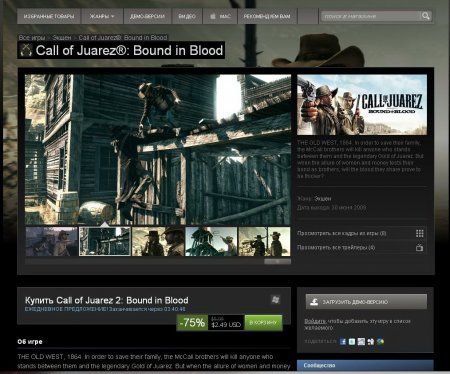This screenshot has width=450, height=374.
Task: Click the Войдите sign-in link
Action: (315, 321)
